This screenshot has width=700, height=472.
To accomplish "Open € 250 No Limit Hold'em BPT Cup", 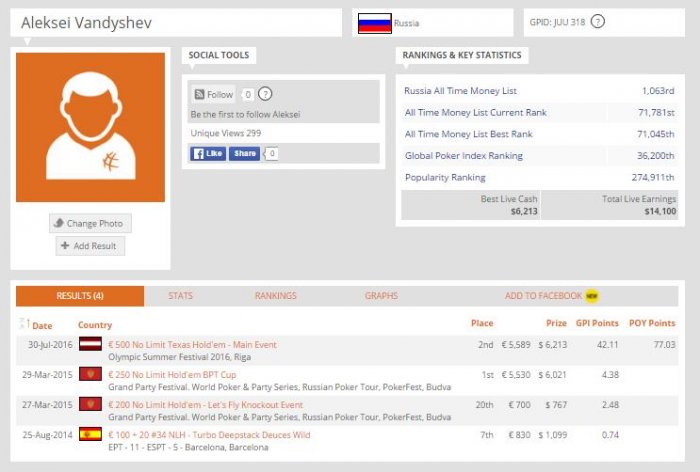I will click(172, 375).
